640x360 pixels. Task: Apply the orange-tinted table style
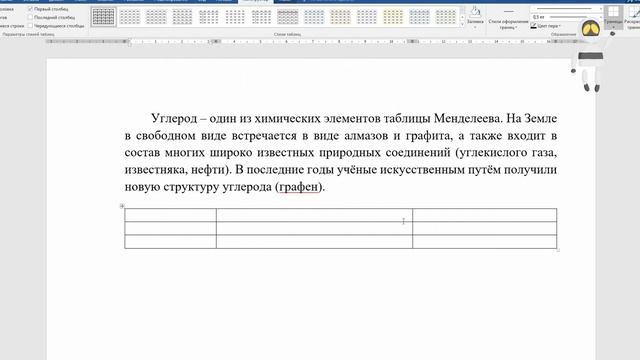(340, 17)
